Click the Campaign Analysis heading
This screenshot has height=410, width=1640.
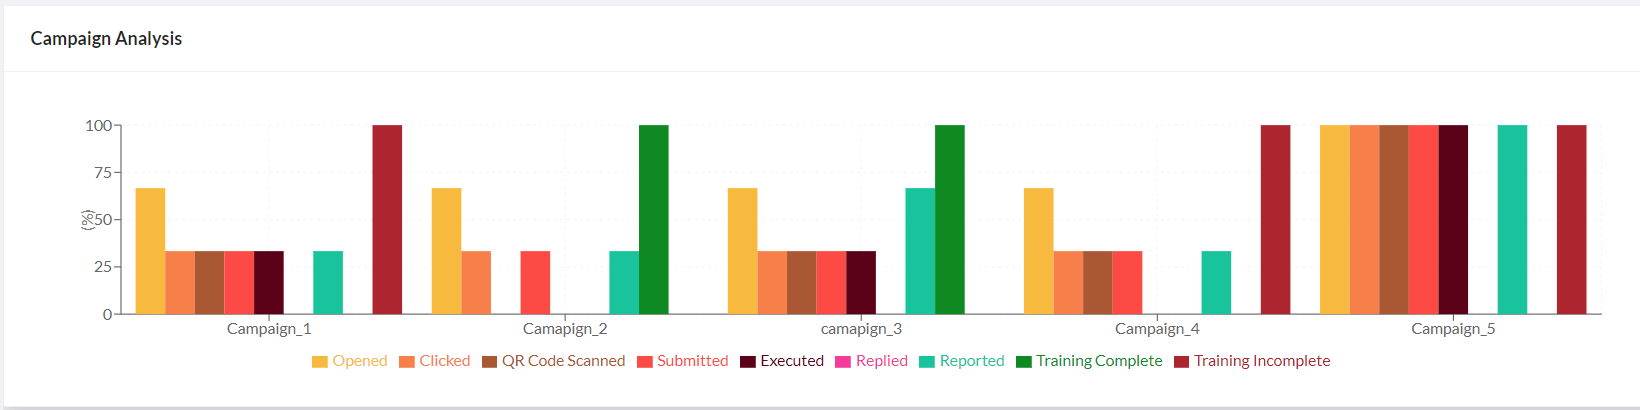[106, 39]
